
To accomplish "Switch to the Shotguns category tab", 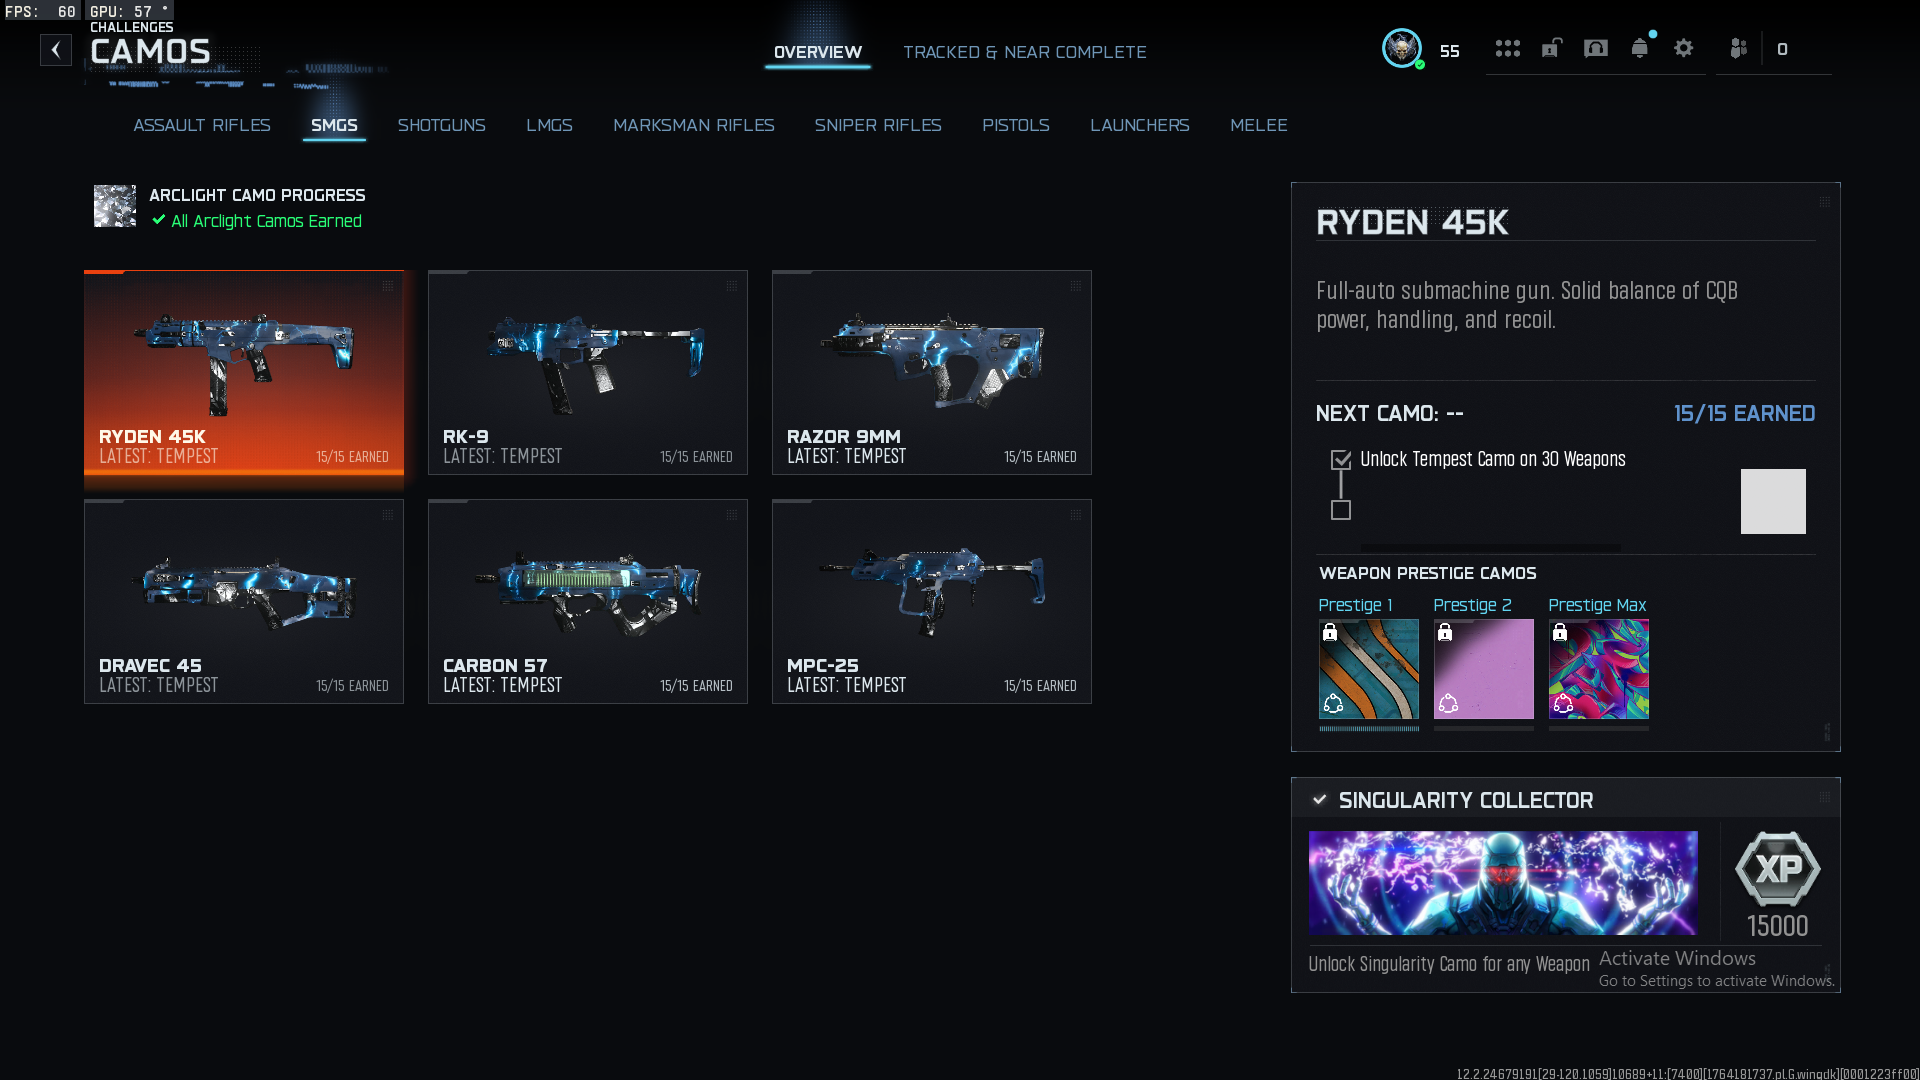I will tap(441, 125).
